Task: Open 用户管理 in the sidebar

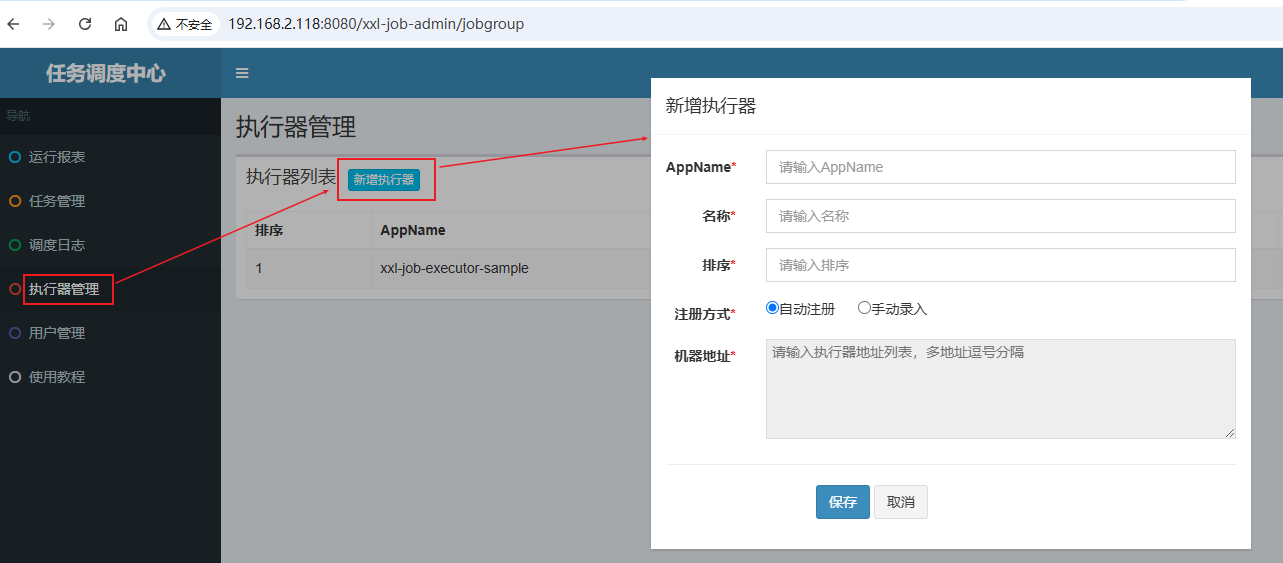Action: click(110, 333)
